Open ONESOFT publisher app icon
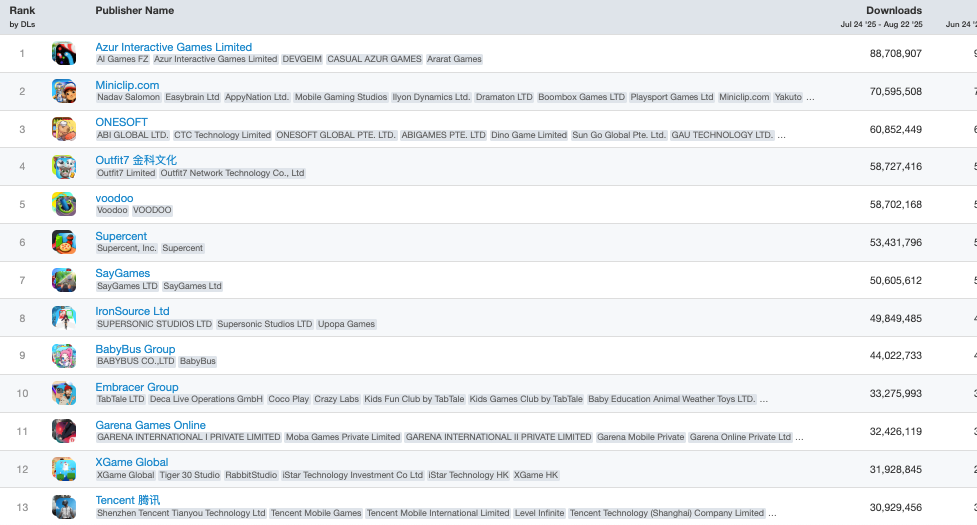This screenshot has height=525, width=977. (x=64, y=130)
